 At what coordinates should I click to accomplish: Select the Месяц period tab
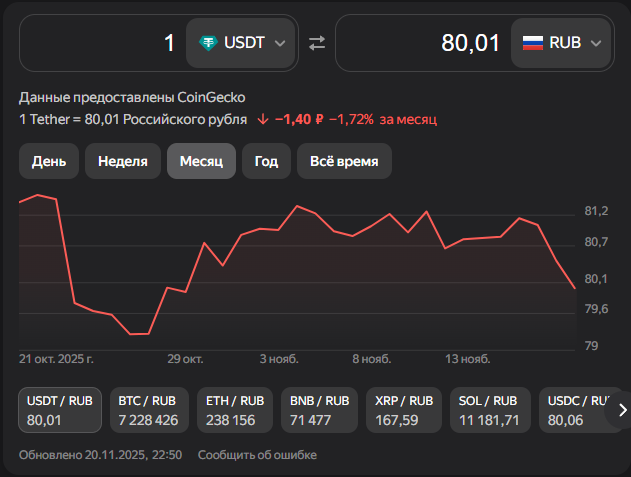(x=201, y=161)
